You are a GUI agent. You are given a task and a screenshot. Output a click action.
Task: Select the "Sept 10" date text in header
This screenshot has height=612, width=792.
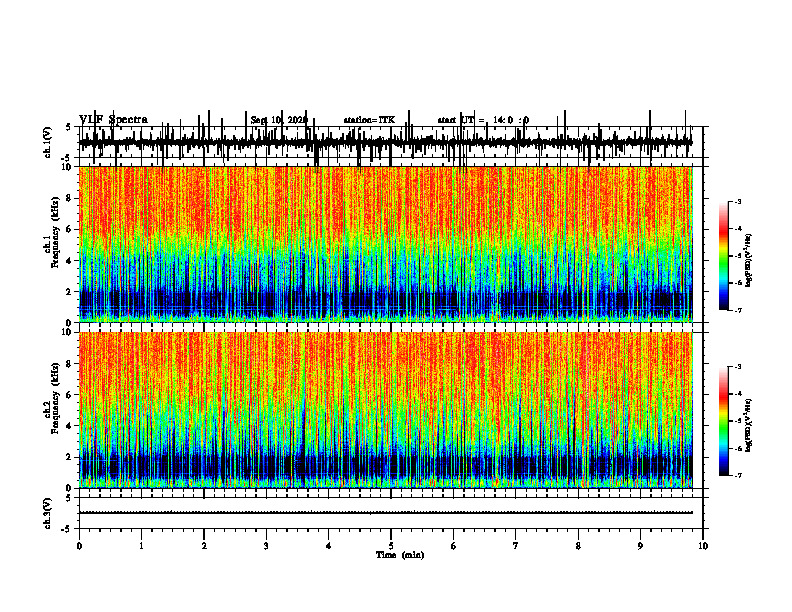pos(266,120)
